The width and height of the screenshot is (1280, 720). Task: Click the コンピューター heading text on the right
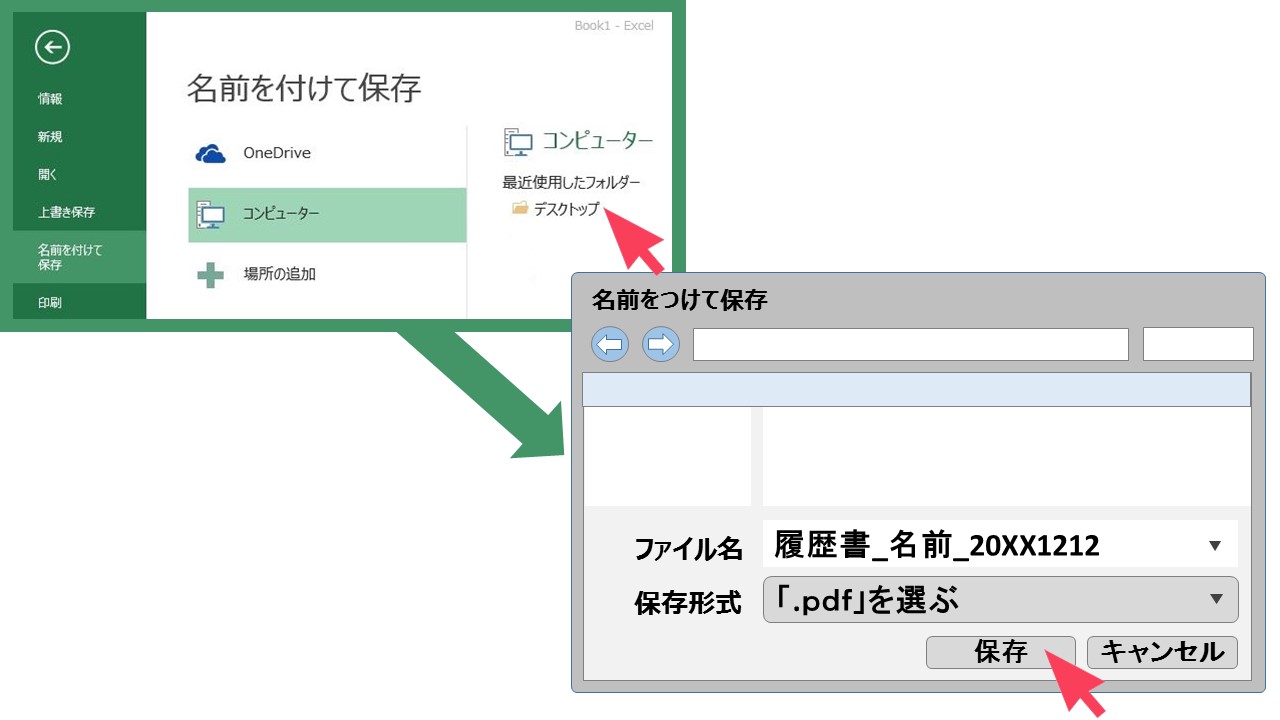[598, 141]
